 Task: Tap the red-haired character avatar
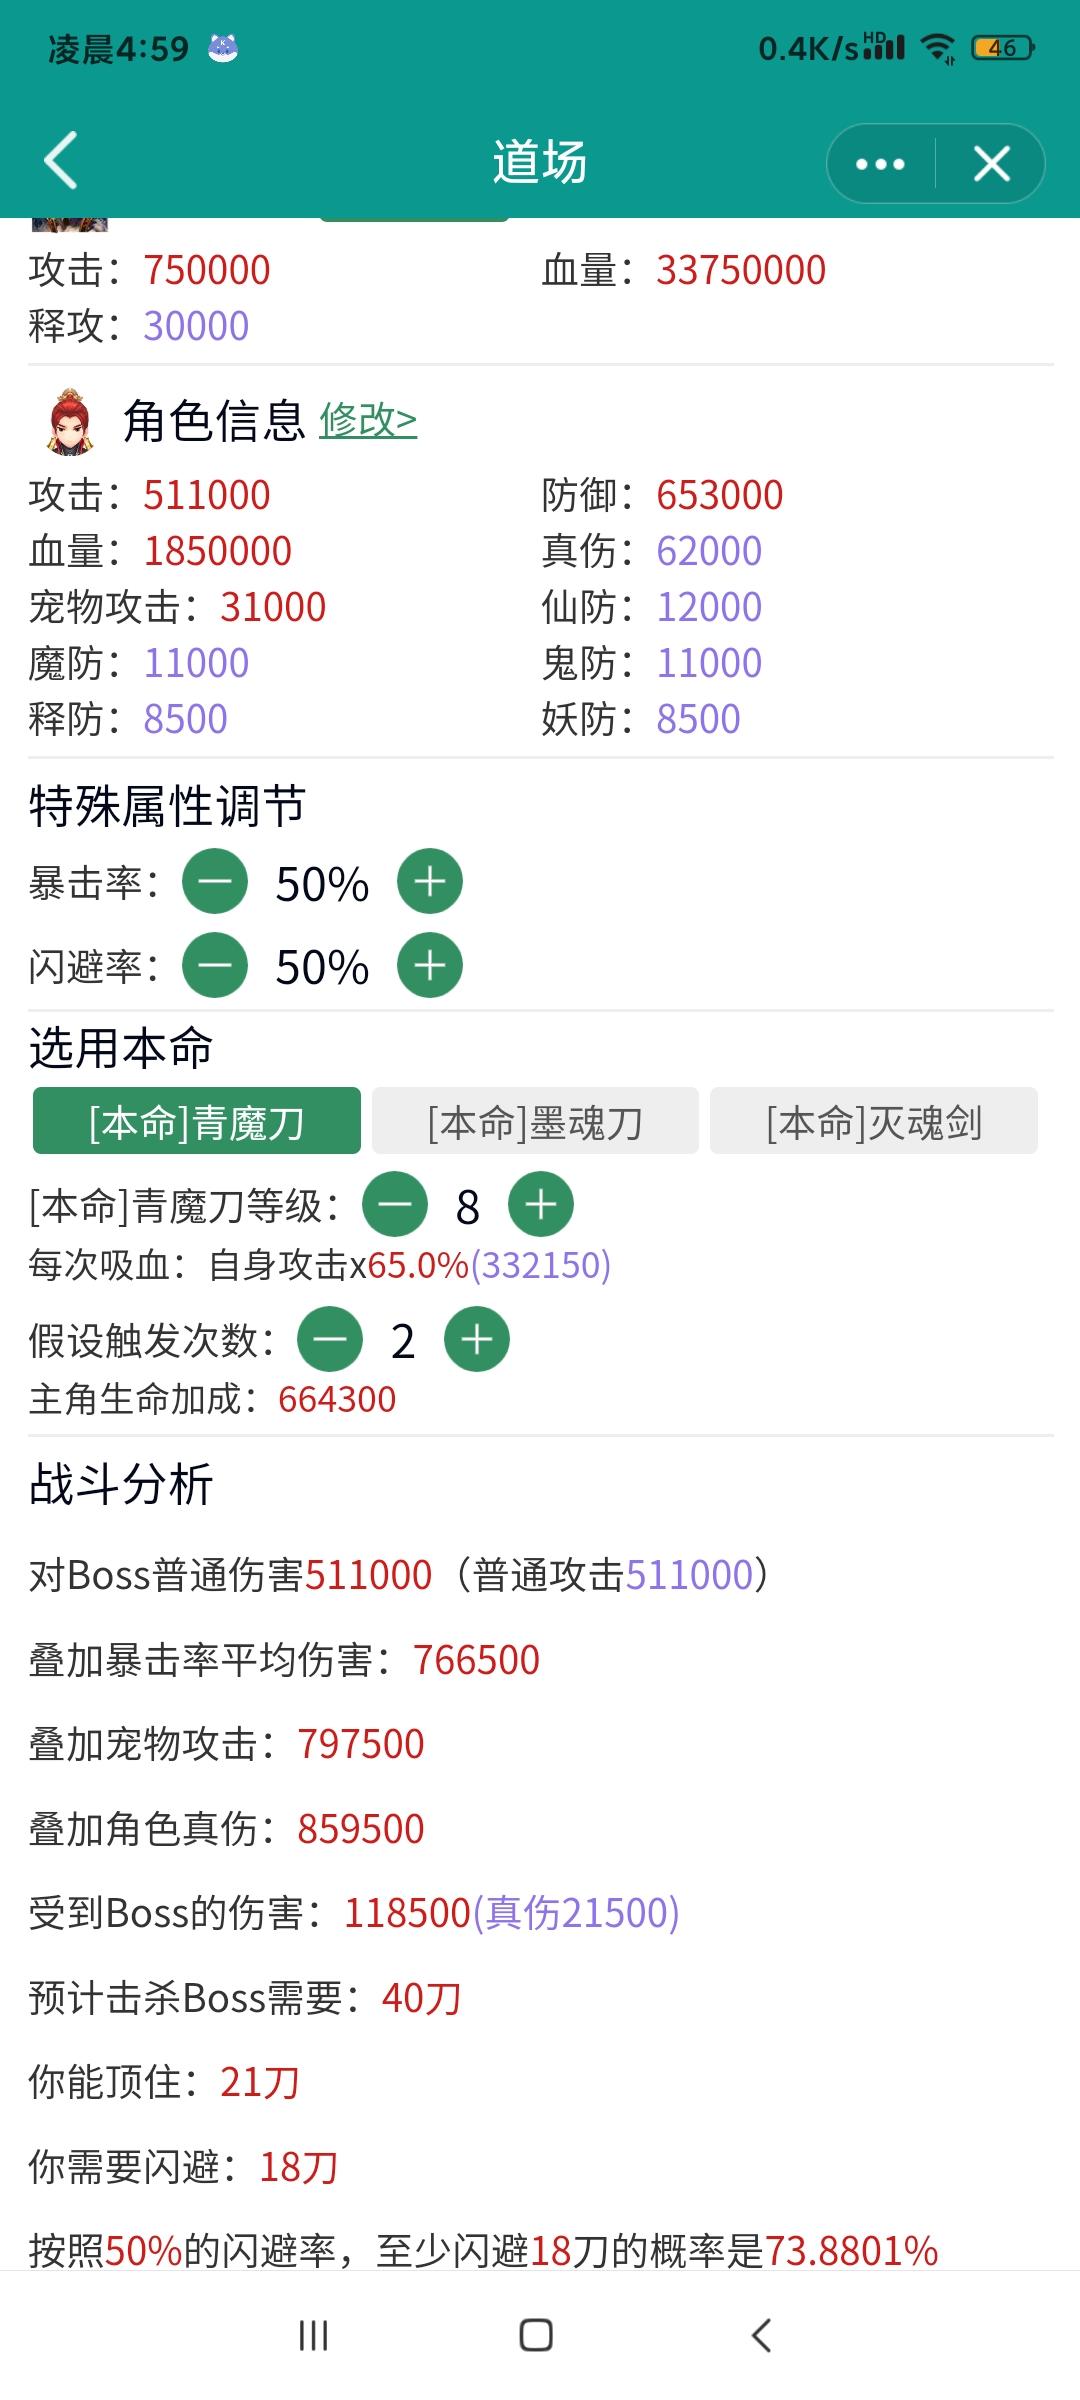pyautogui.click(x=70, y=422)
